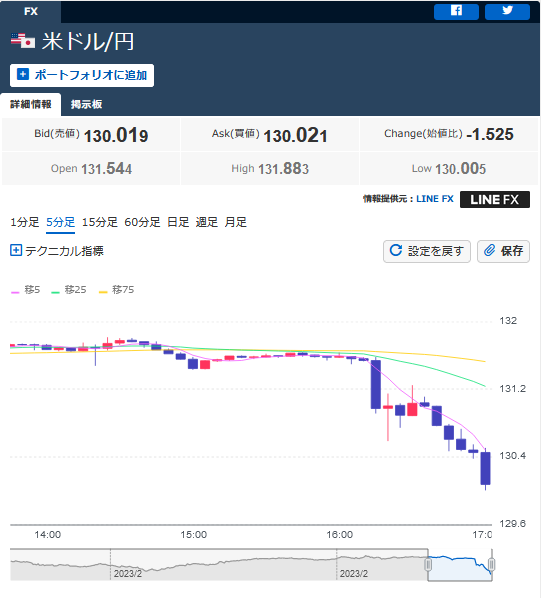Click the black LINE FX logo banner

coord(494,199)
